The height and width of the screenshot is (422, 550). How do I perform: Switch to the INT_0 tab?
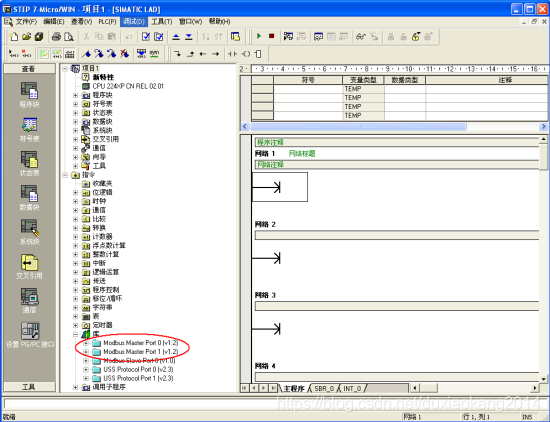(x=352, y=388)
